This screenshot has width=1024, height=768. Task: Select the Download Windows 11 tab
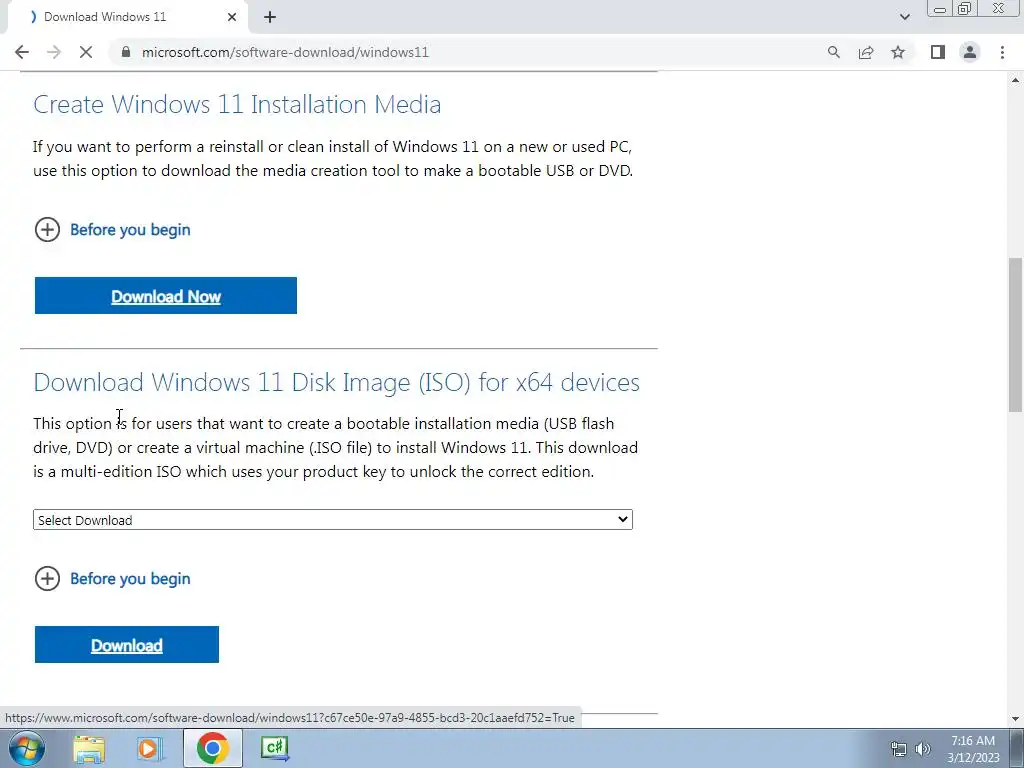pos(127,17)
